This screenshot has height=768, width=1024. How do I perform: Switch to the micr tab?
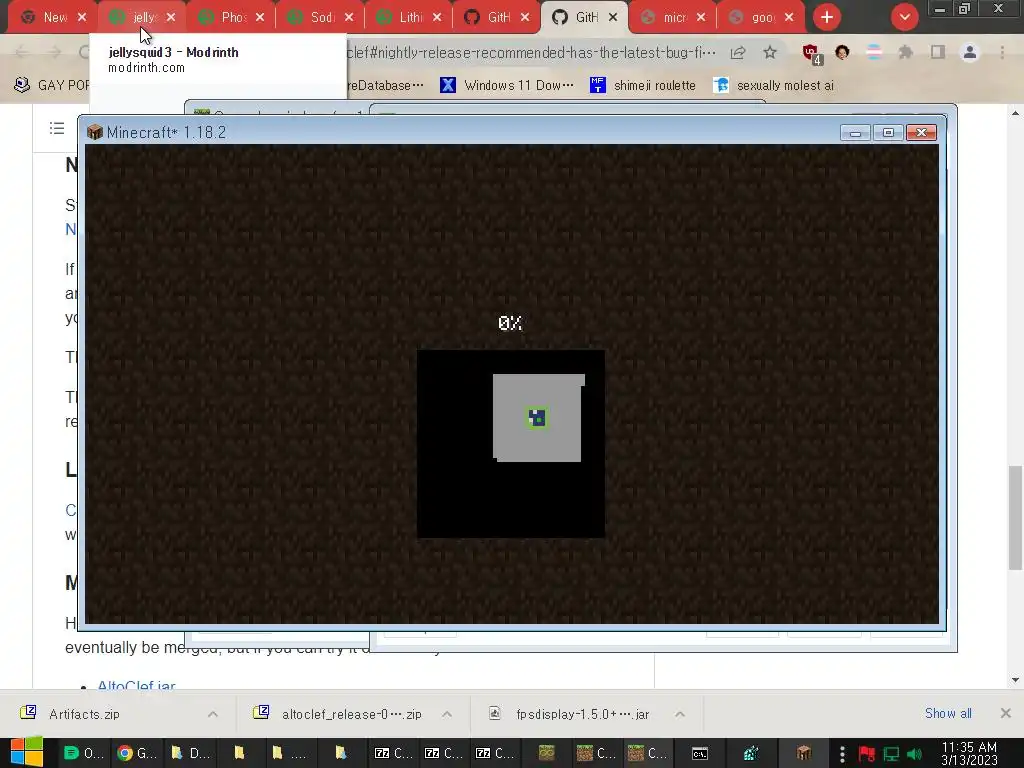[x=673, y=17]
